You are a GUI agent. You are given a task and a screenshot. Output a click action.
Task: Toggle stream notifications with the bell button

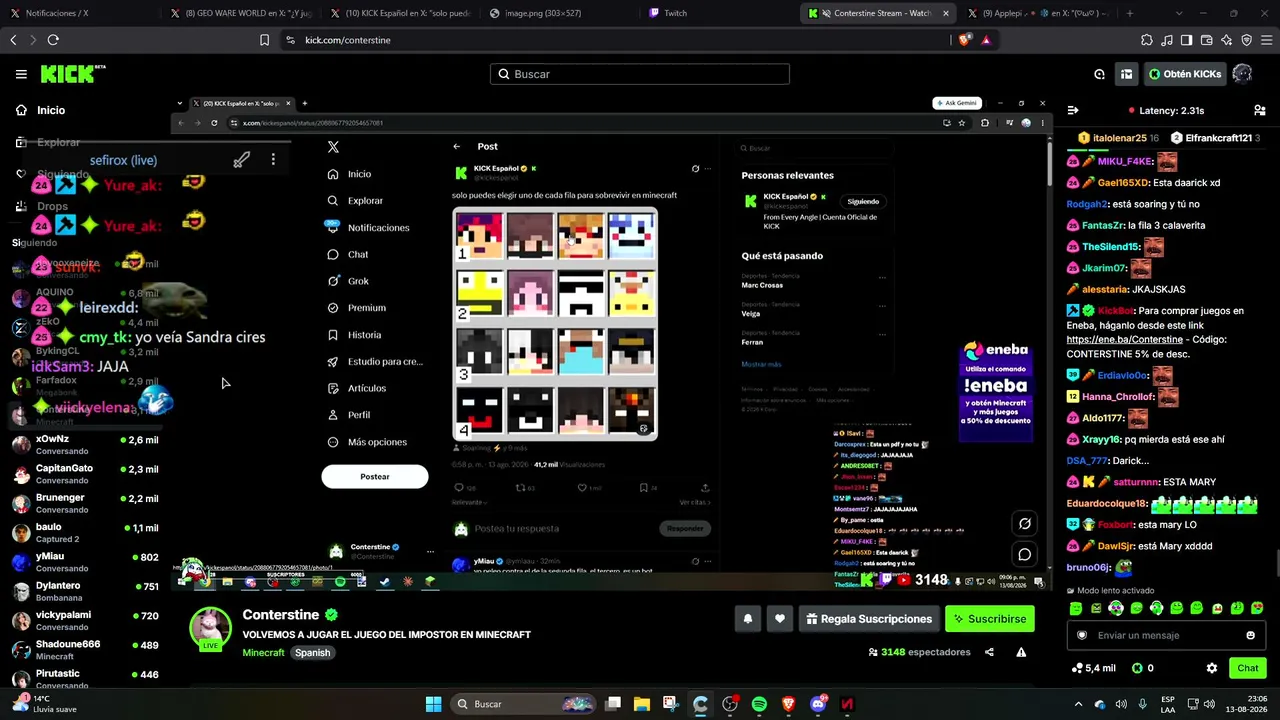coord(747,619)
